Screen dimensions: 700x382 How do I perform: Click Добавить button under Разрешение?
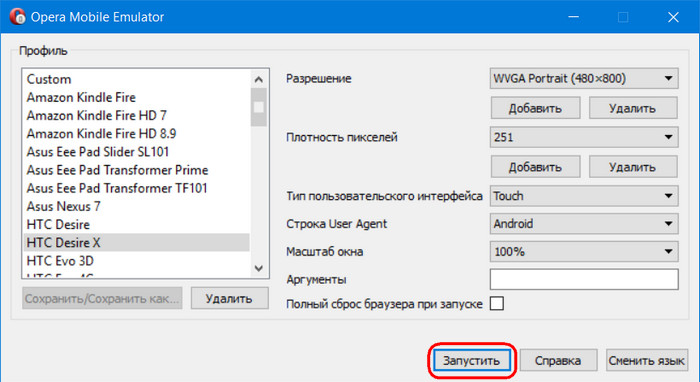click(x=535, y=108)
